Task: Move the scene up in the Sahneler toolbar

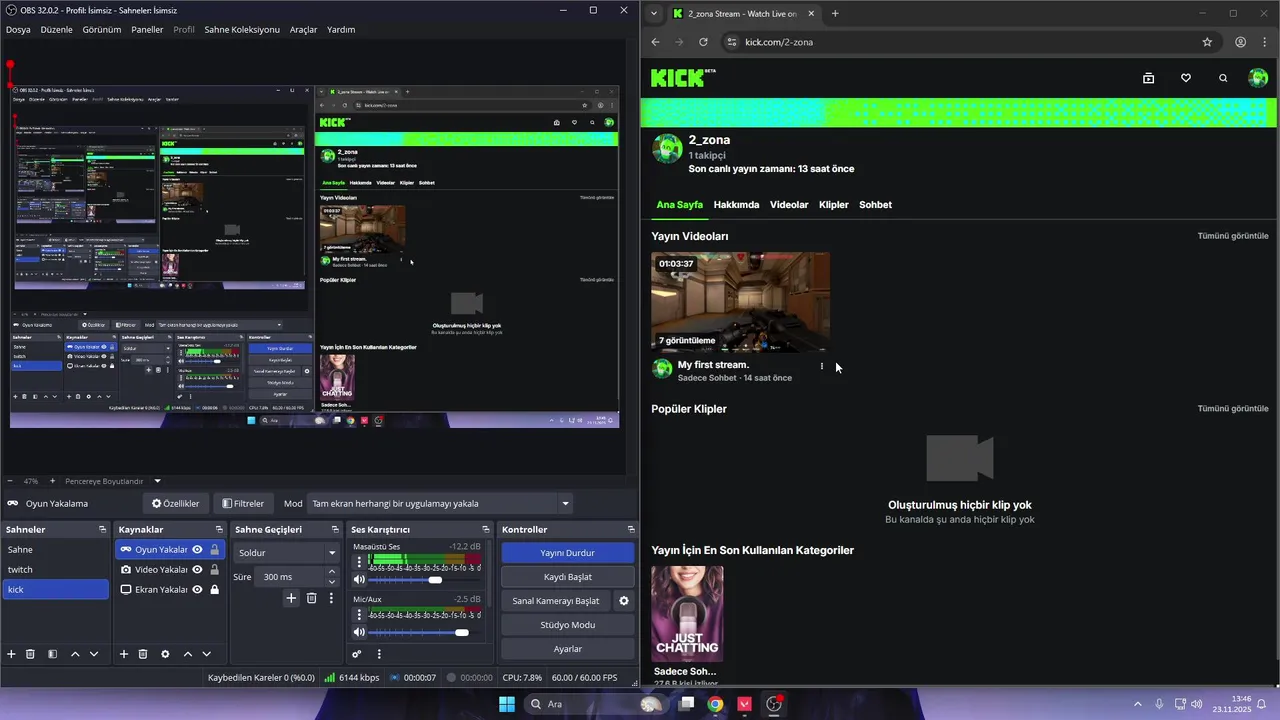Action: [75, 654]
